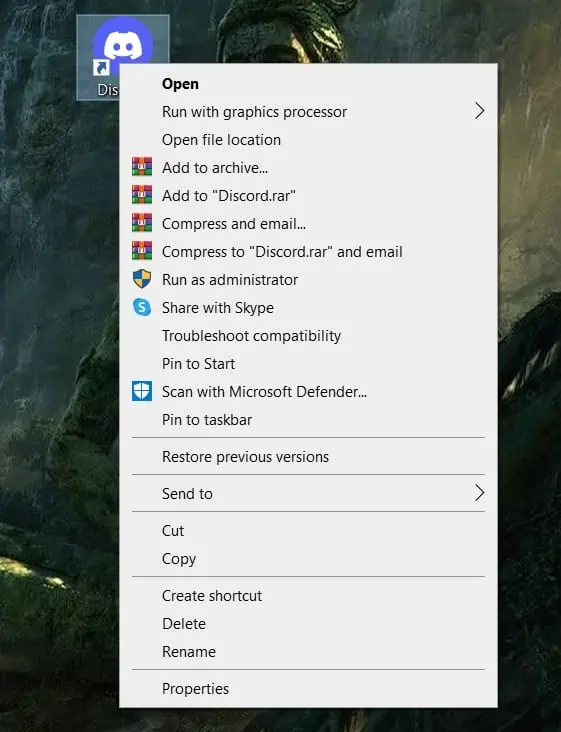Choose Compress to "Discord.rar" and email
Image resolution: width=561 pixels, height=732 pixels.
click(308, 252)
